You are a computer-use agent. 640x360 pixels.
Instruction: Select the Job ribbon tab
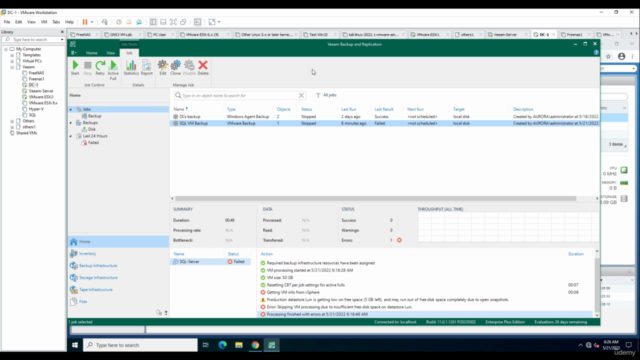129,53
